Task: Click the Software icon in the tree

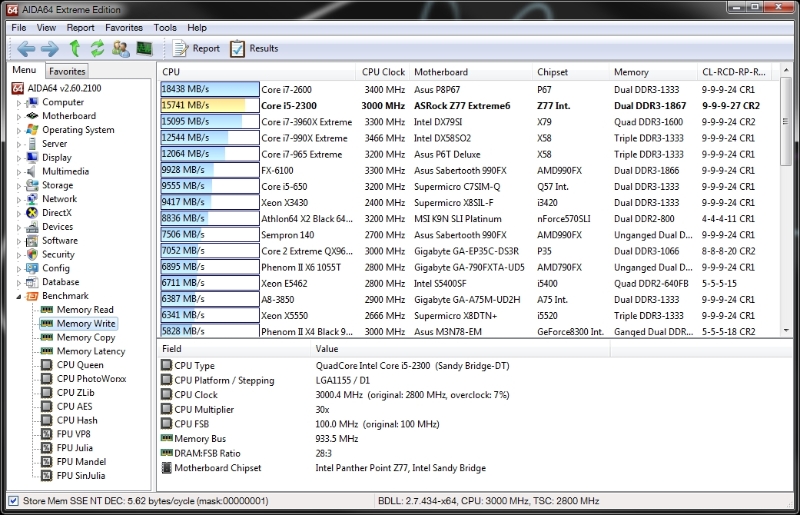Action: [x=32, y=240]
